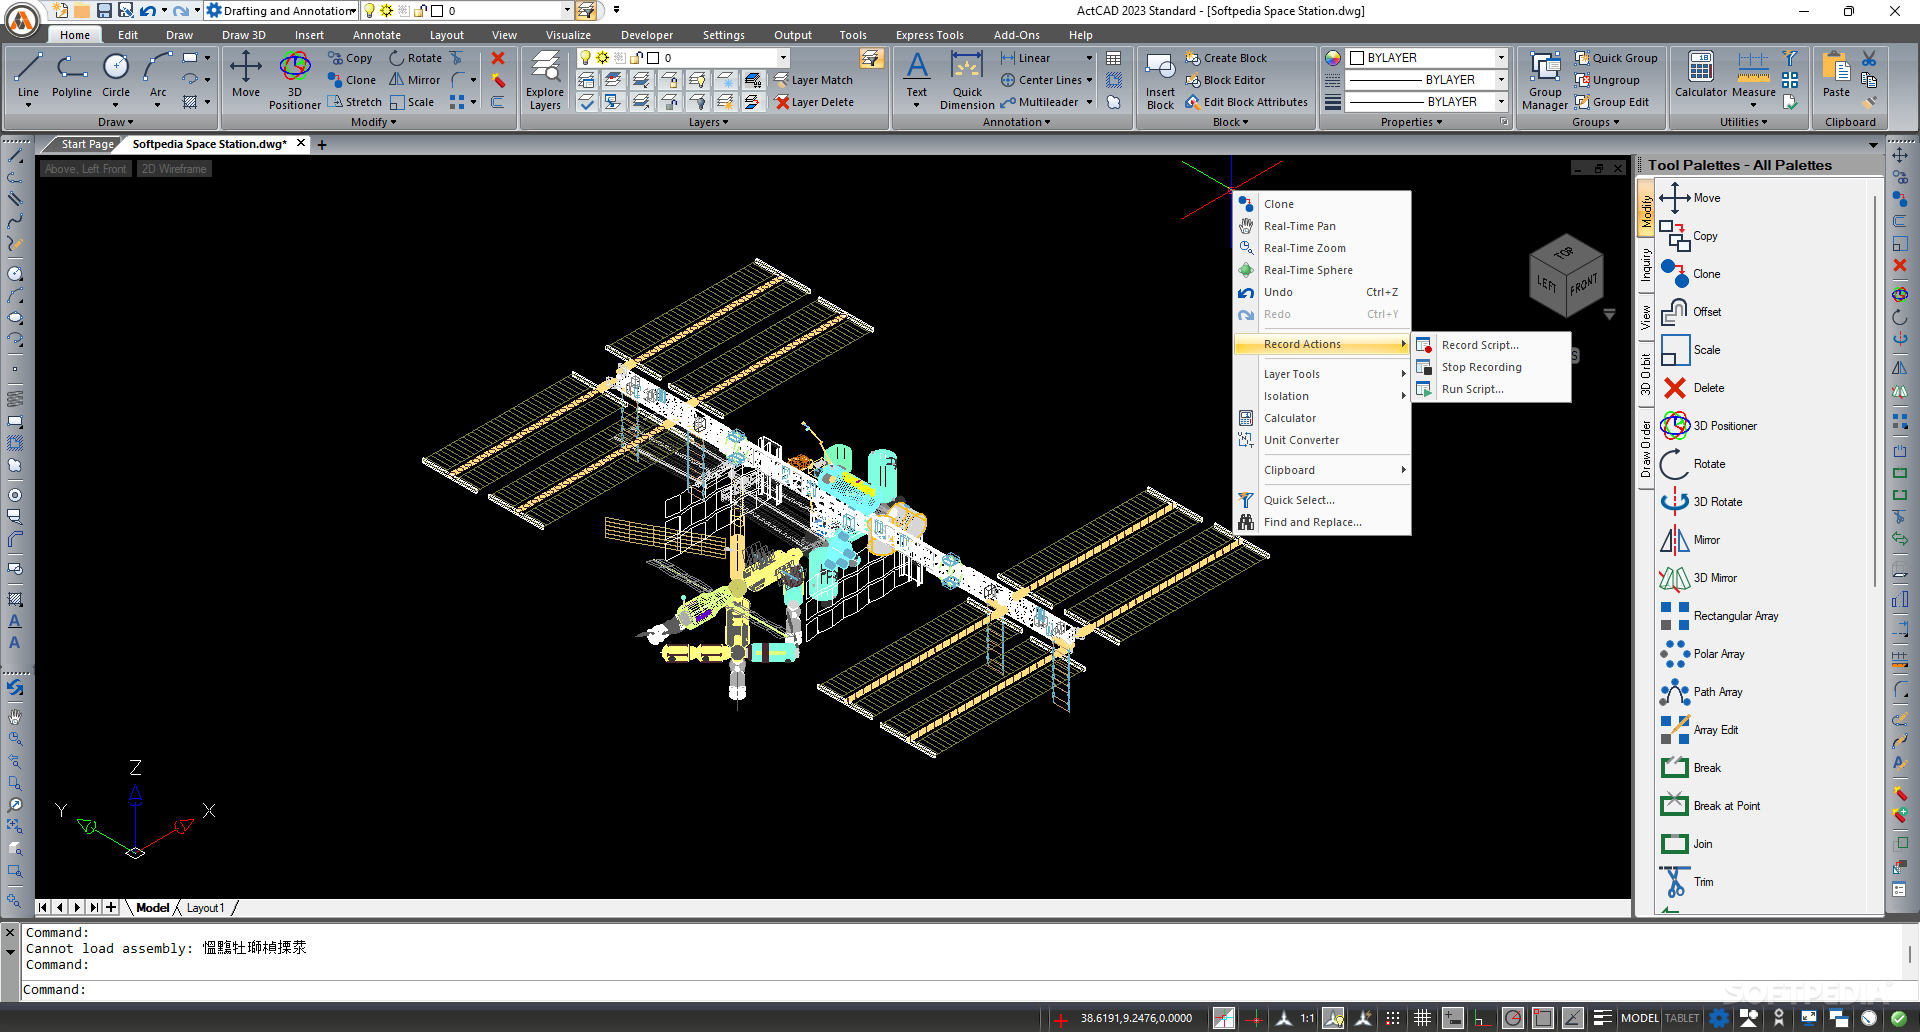Image resolution: width=1920 pixels, height=1032 pixels.
Task: Open Explore Layers
Action: (545, 80)
